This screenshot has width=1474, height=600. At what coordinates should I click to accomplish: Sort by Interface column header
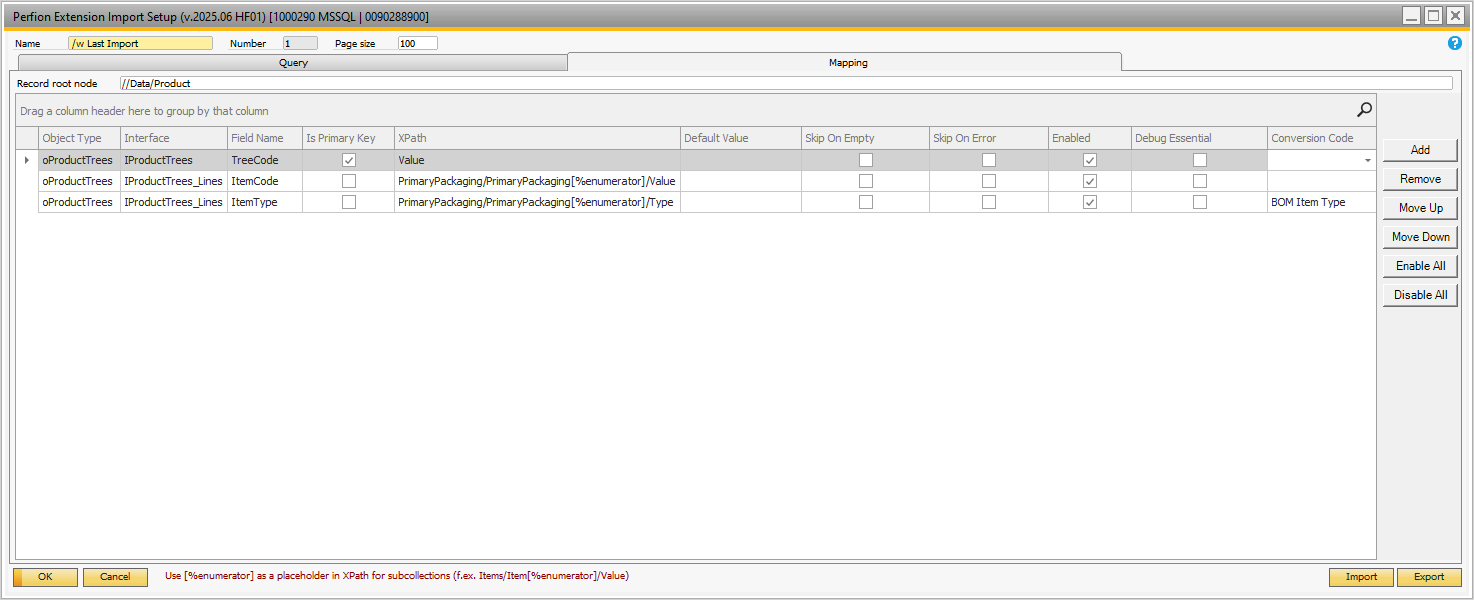(174, 138)
